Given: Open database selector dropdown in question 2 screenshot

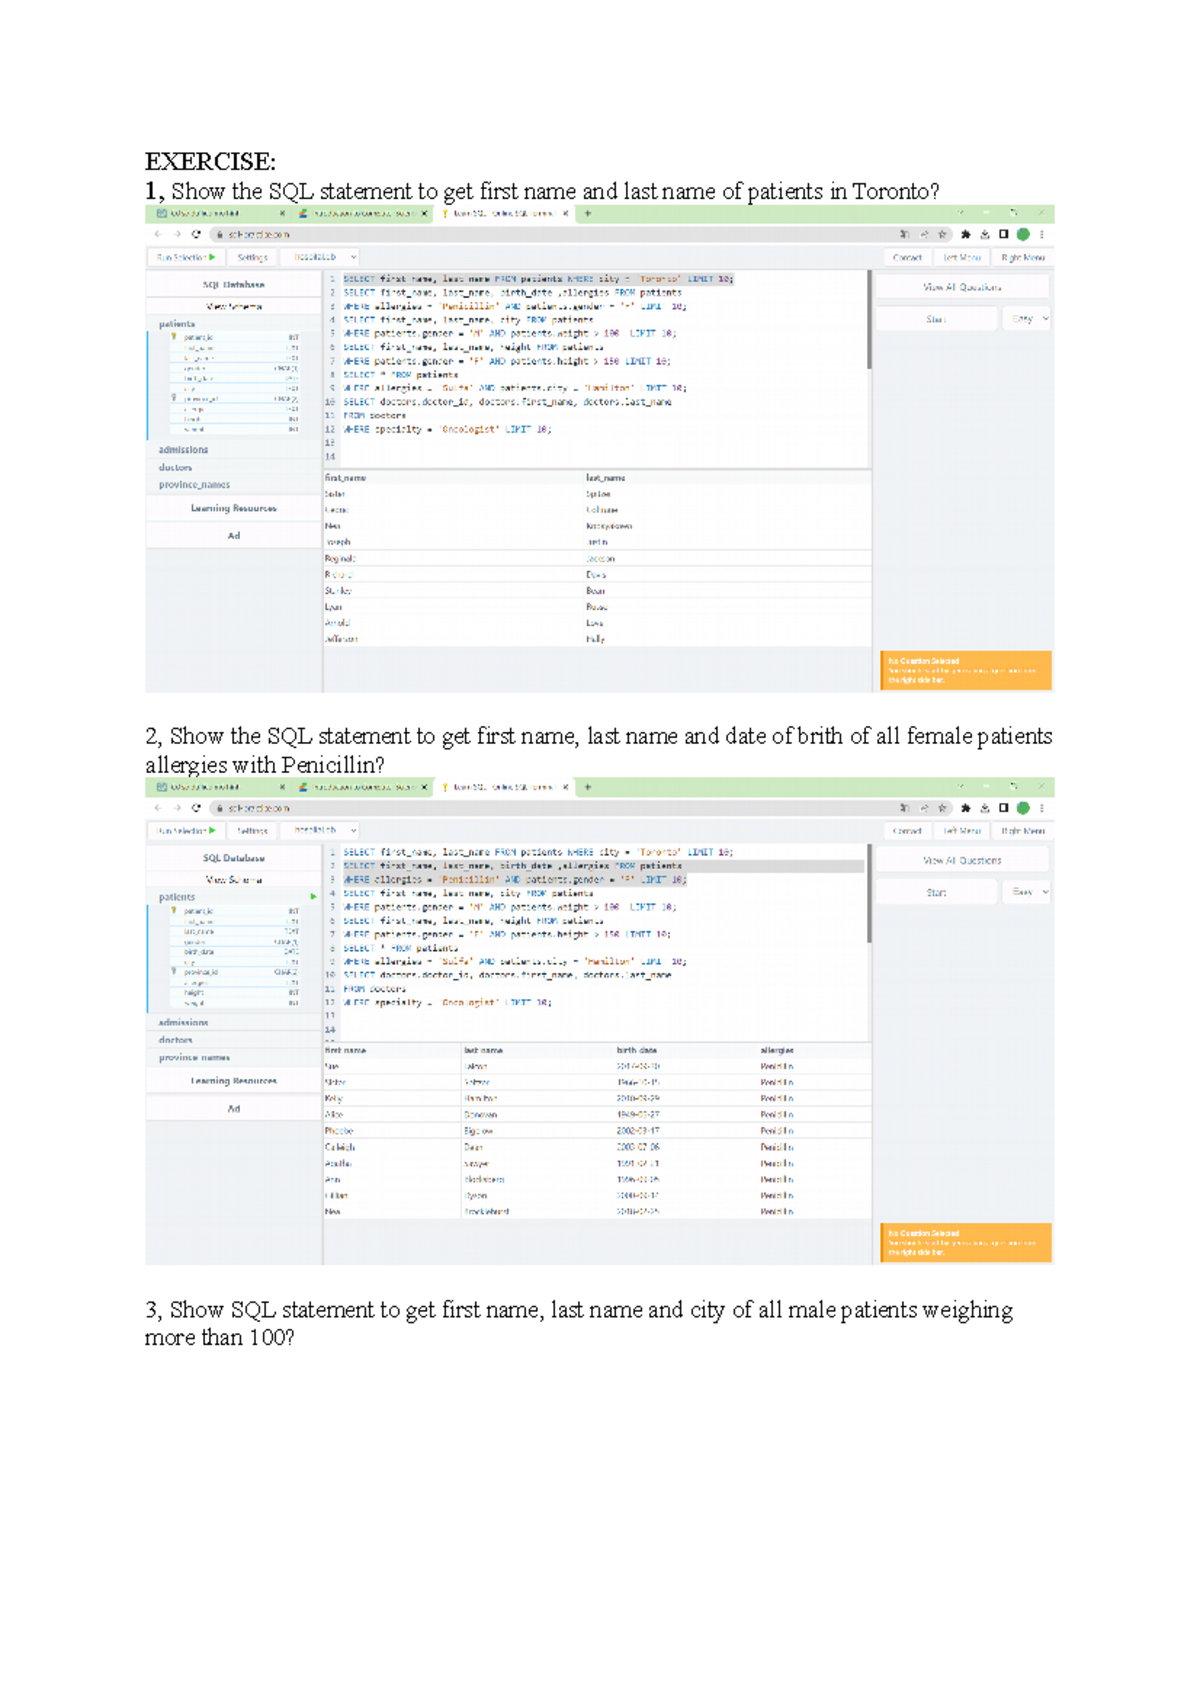Looking at the screenshot, I should [322, 830].
